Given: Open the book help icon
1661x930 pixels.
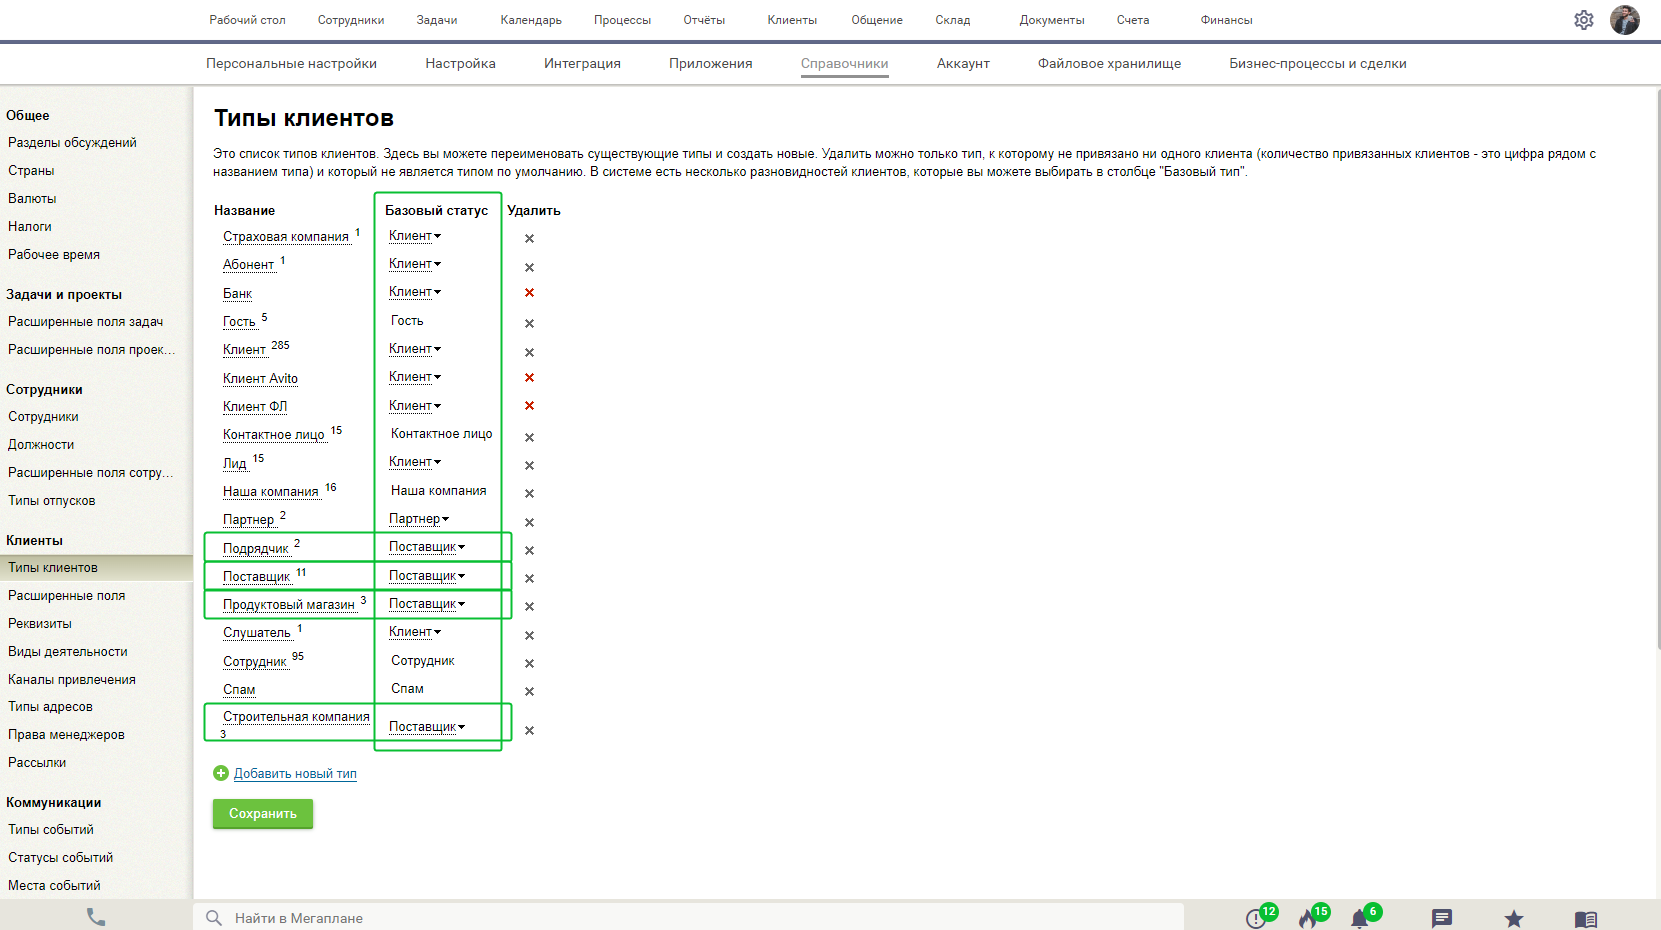Looking at the screenshot, I should [x=1585, y=918].
